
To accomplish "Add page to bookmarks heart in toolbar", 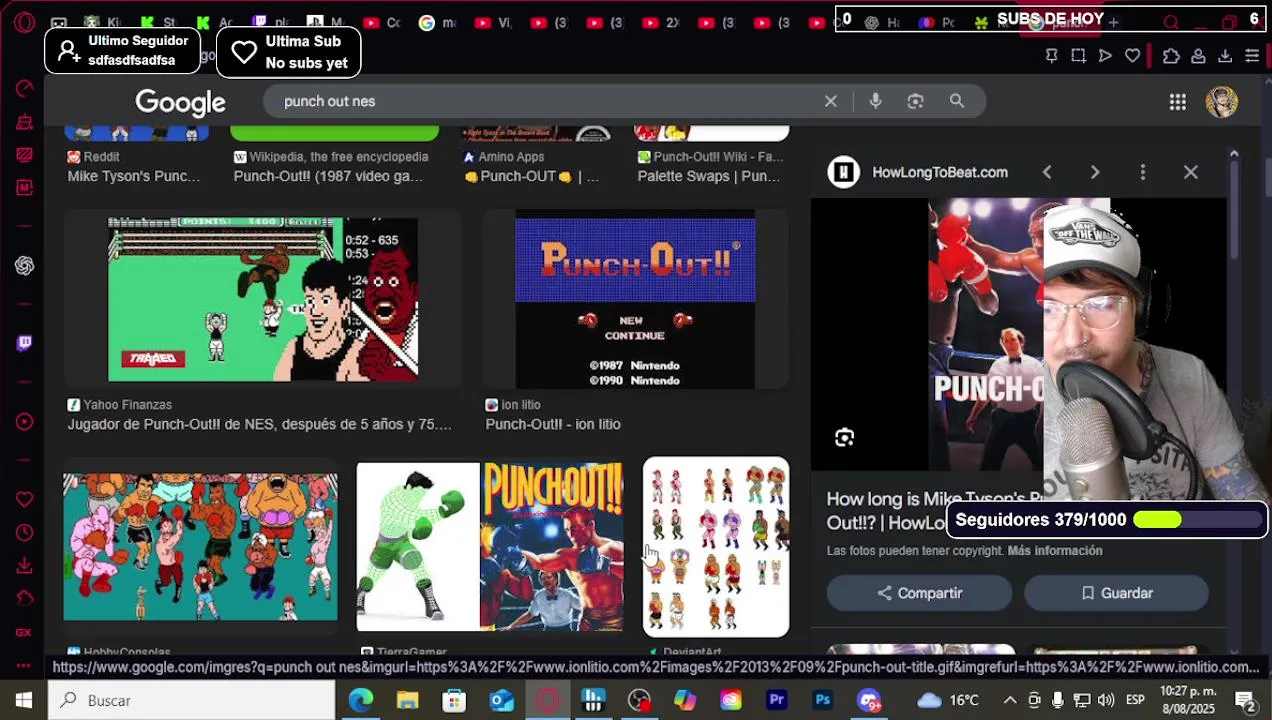I will point(1132,57).
